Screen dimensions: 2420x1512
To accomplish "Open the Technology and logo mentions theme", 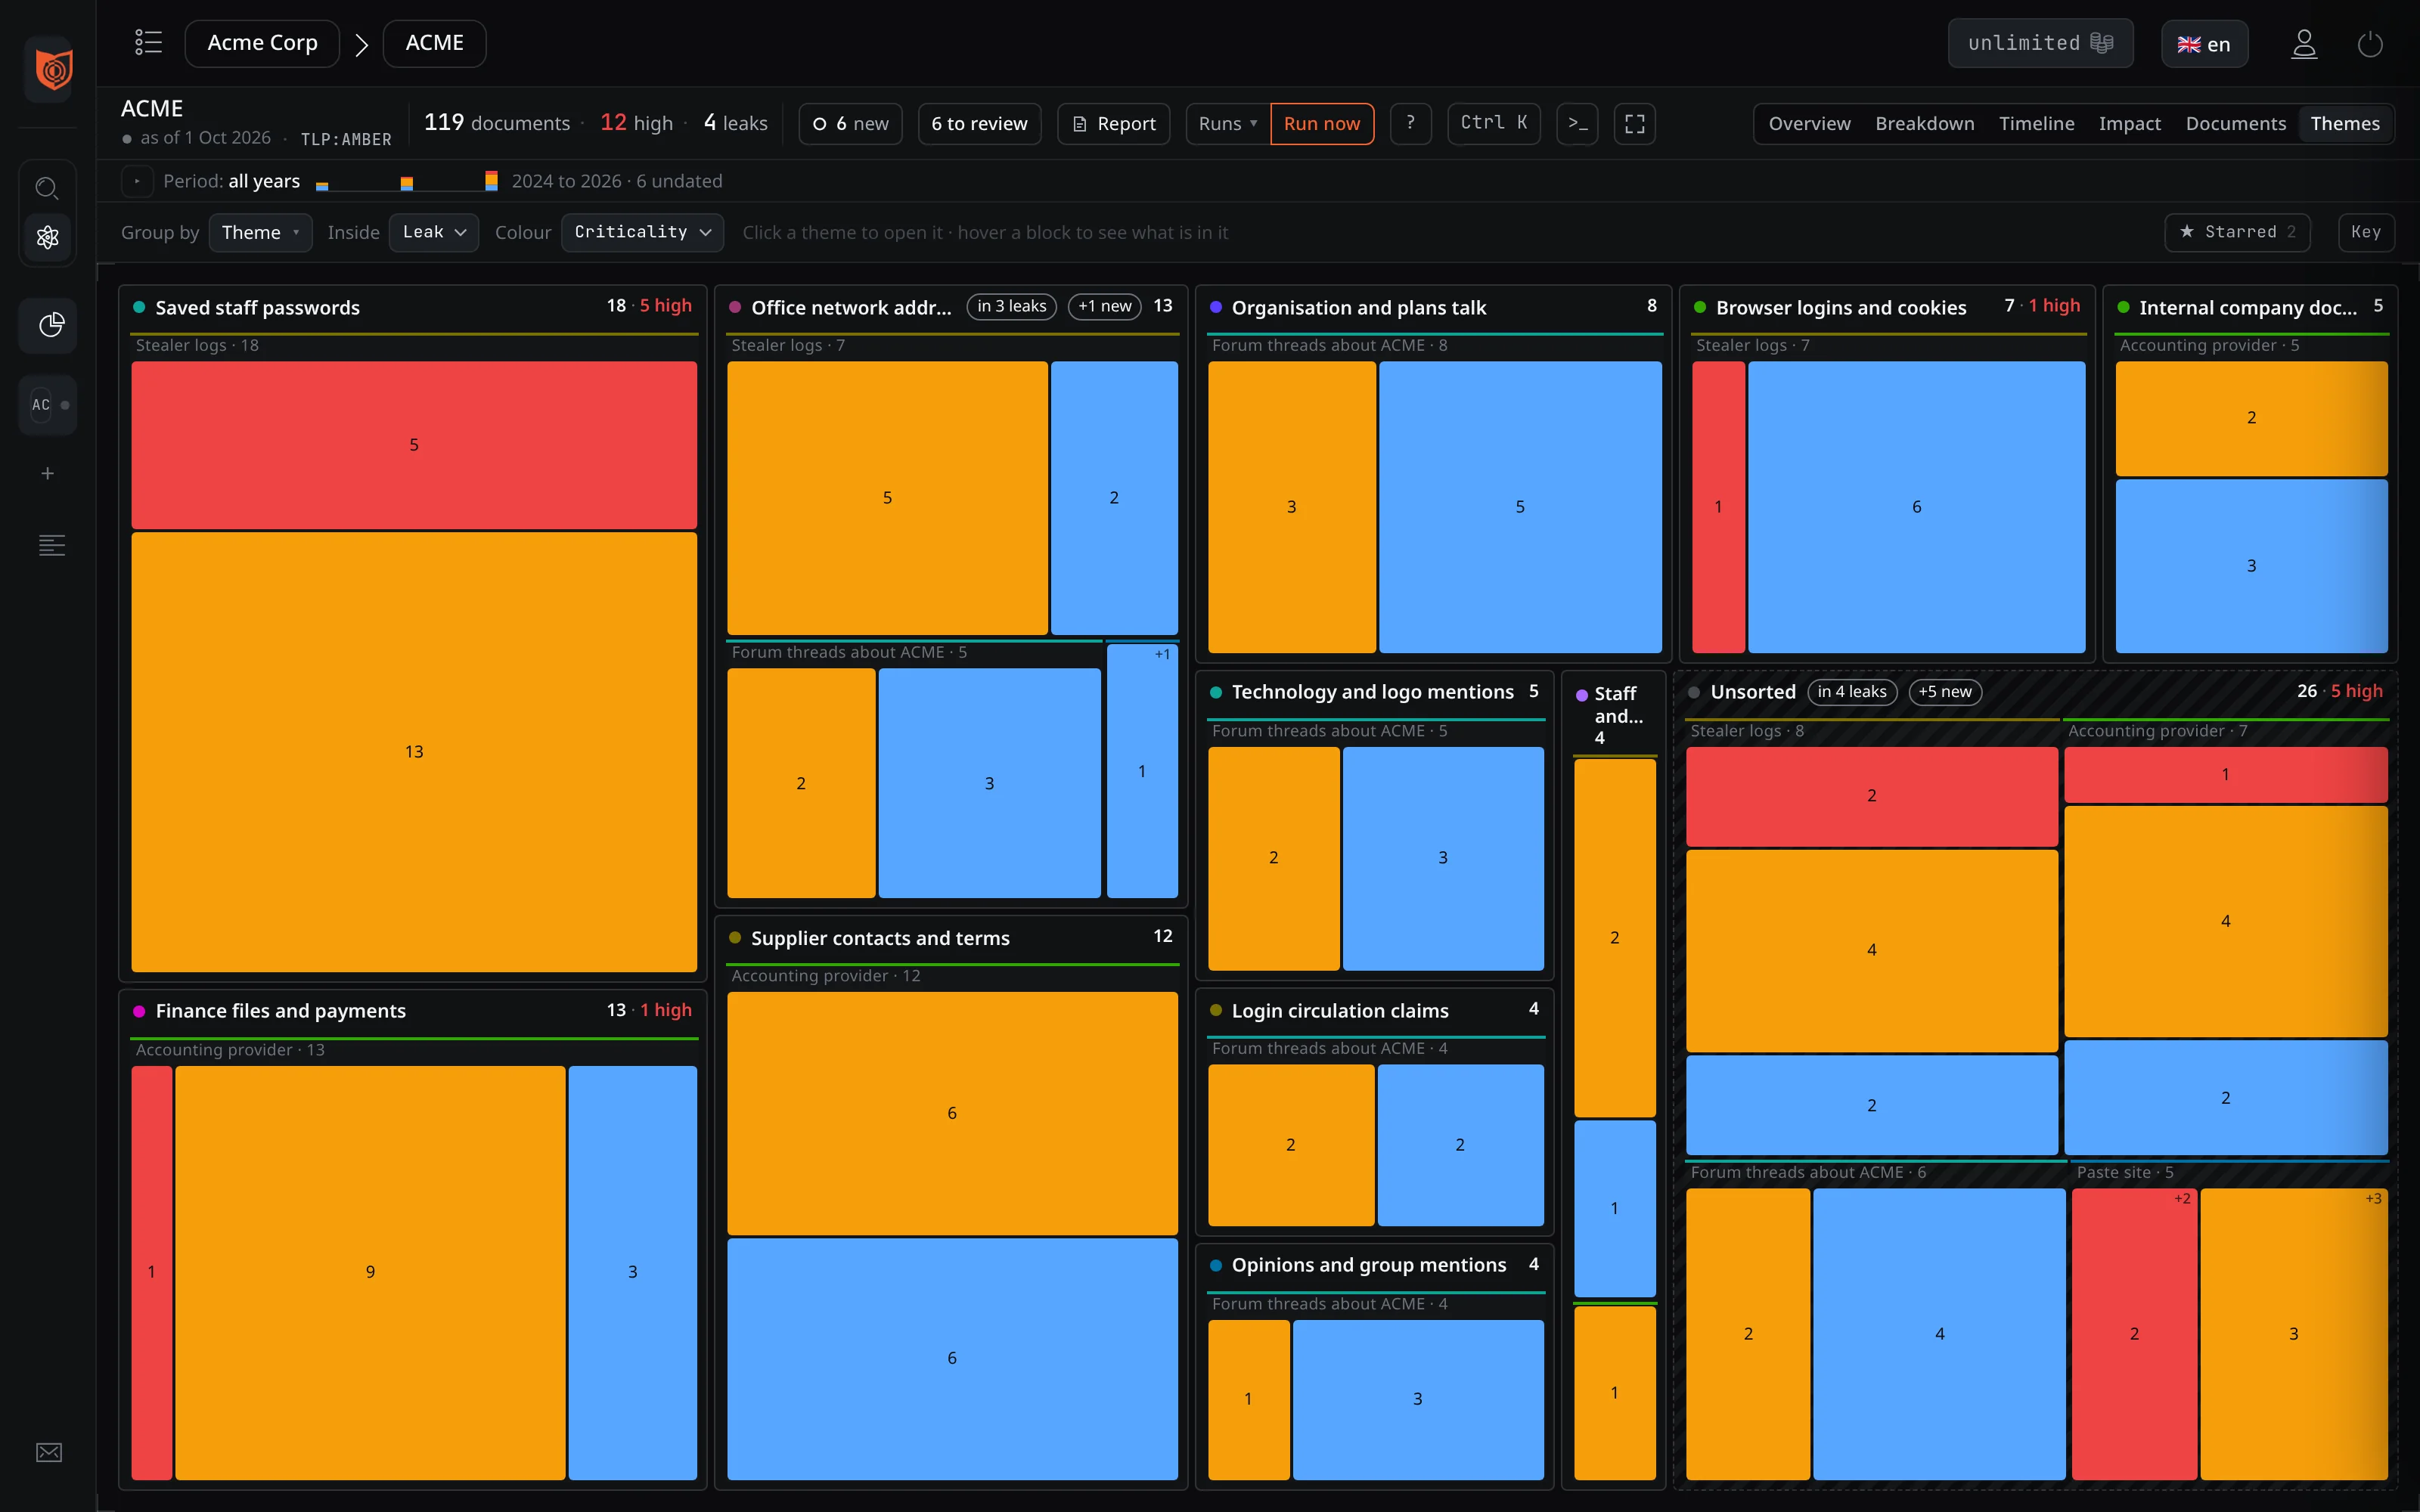I will pyautogui.click(x=1372, y=691).
